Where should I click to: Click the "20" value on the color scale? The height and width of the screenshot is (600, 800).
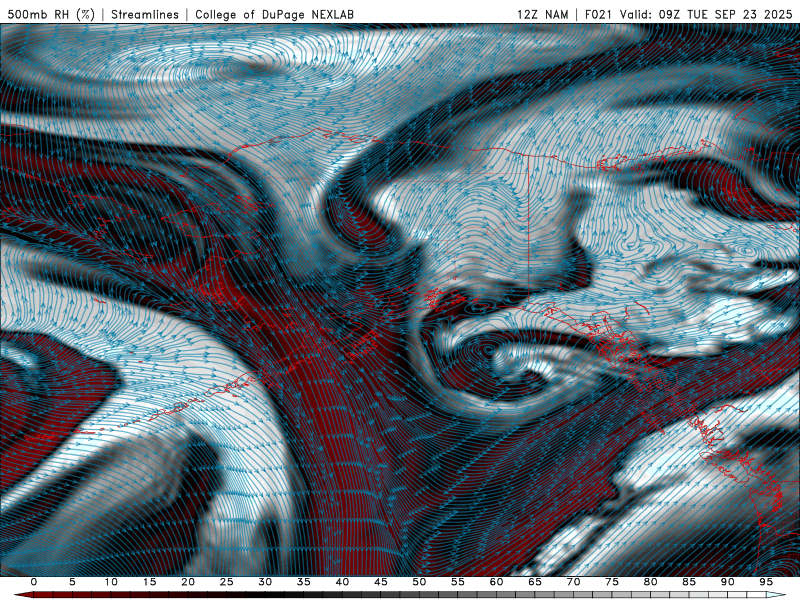pyautogui.click(x=188, y=582)
